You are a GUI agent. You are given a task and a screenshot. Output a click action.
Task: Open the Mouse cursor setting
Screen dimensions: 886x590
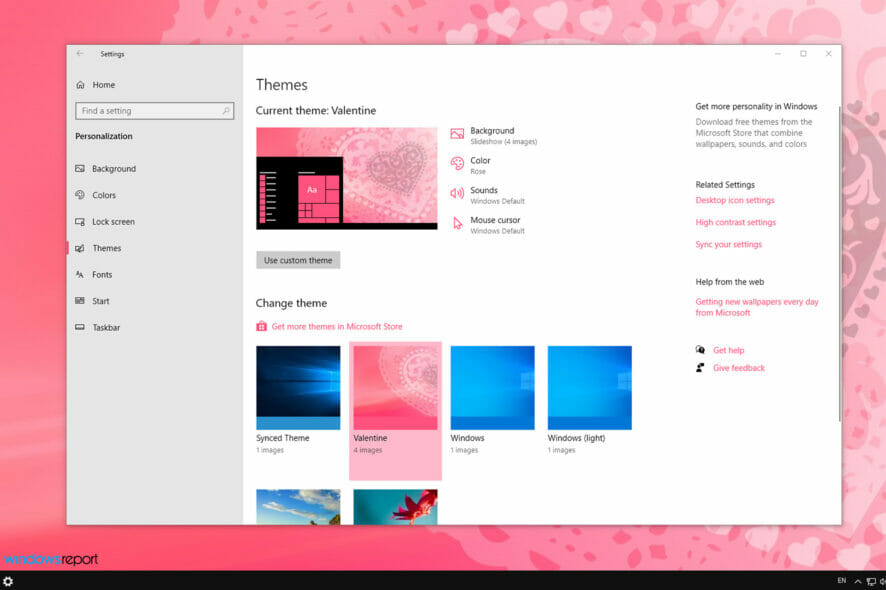(488, 225)
